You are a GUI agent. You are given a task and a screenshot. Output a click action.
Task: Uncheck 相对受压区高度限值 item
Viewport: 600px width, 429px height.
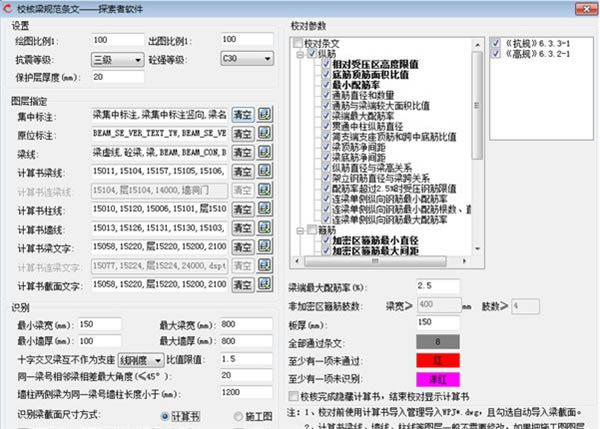point(326,64)
